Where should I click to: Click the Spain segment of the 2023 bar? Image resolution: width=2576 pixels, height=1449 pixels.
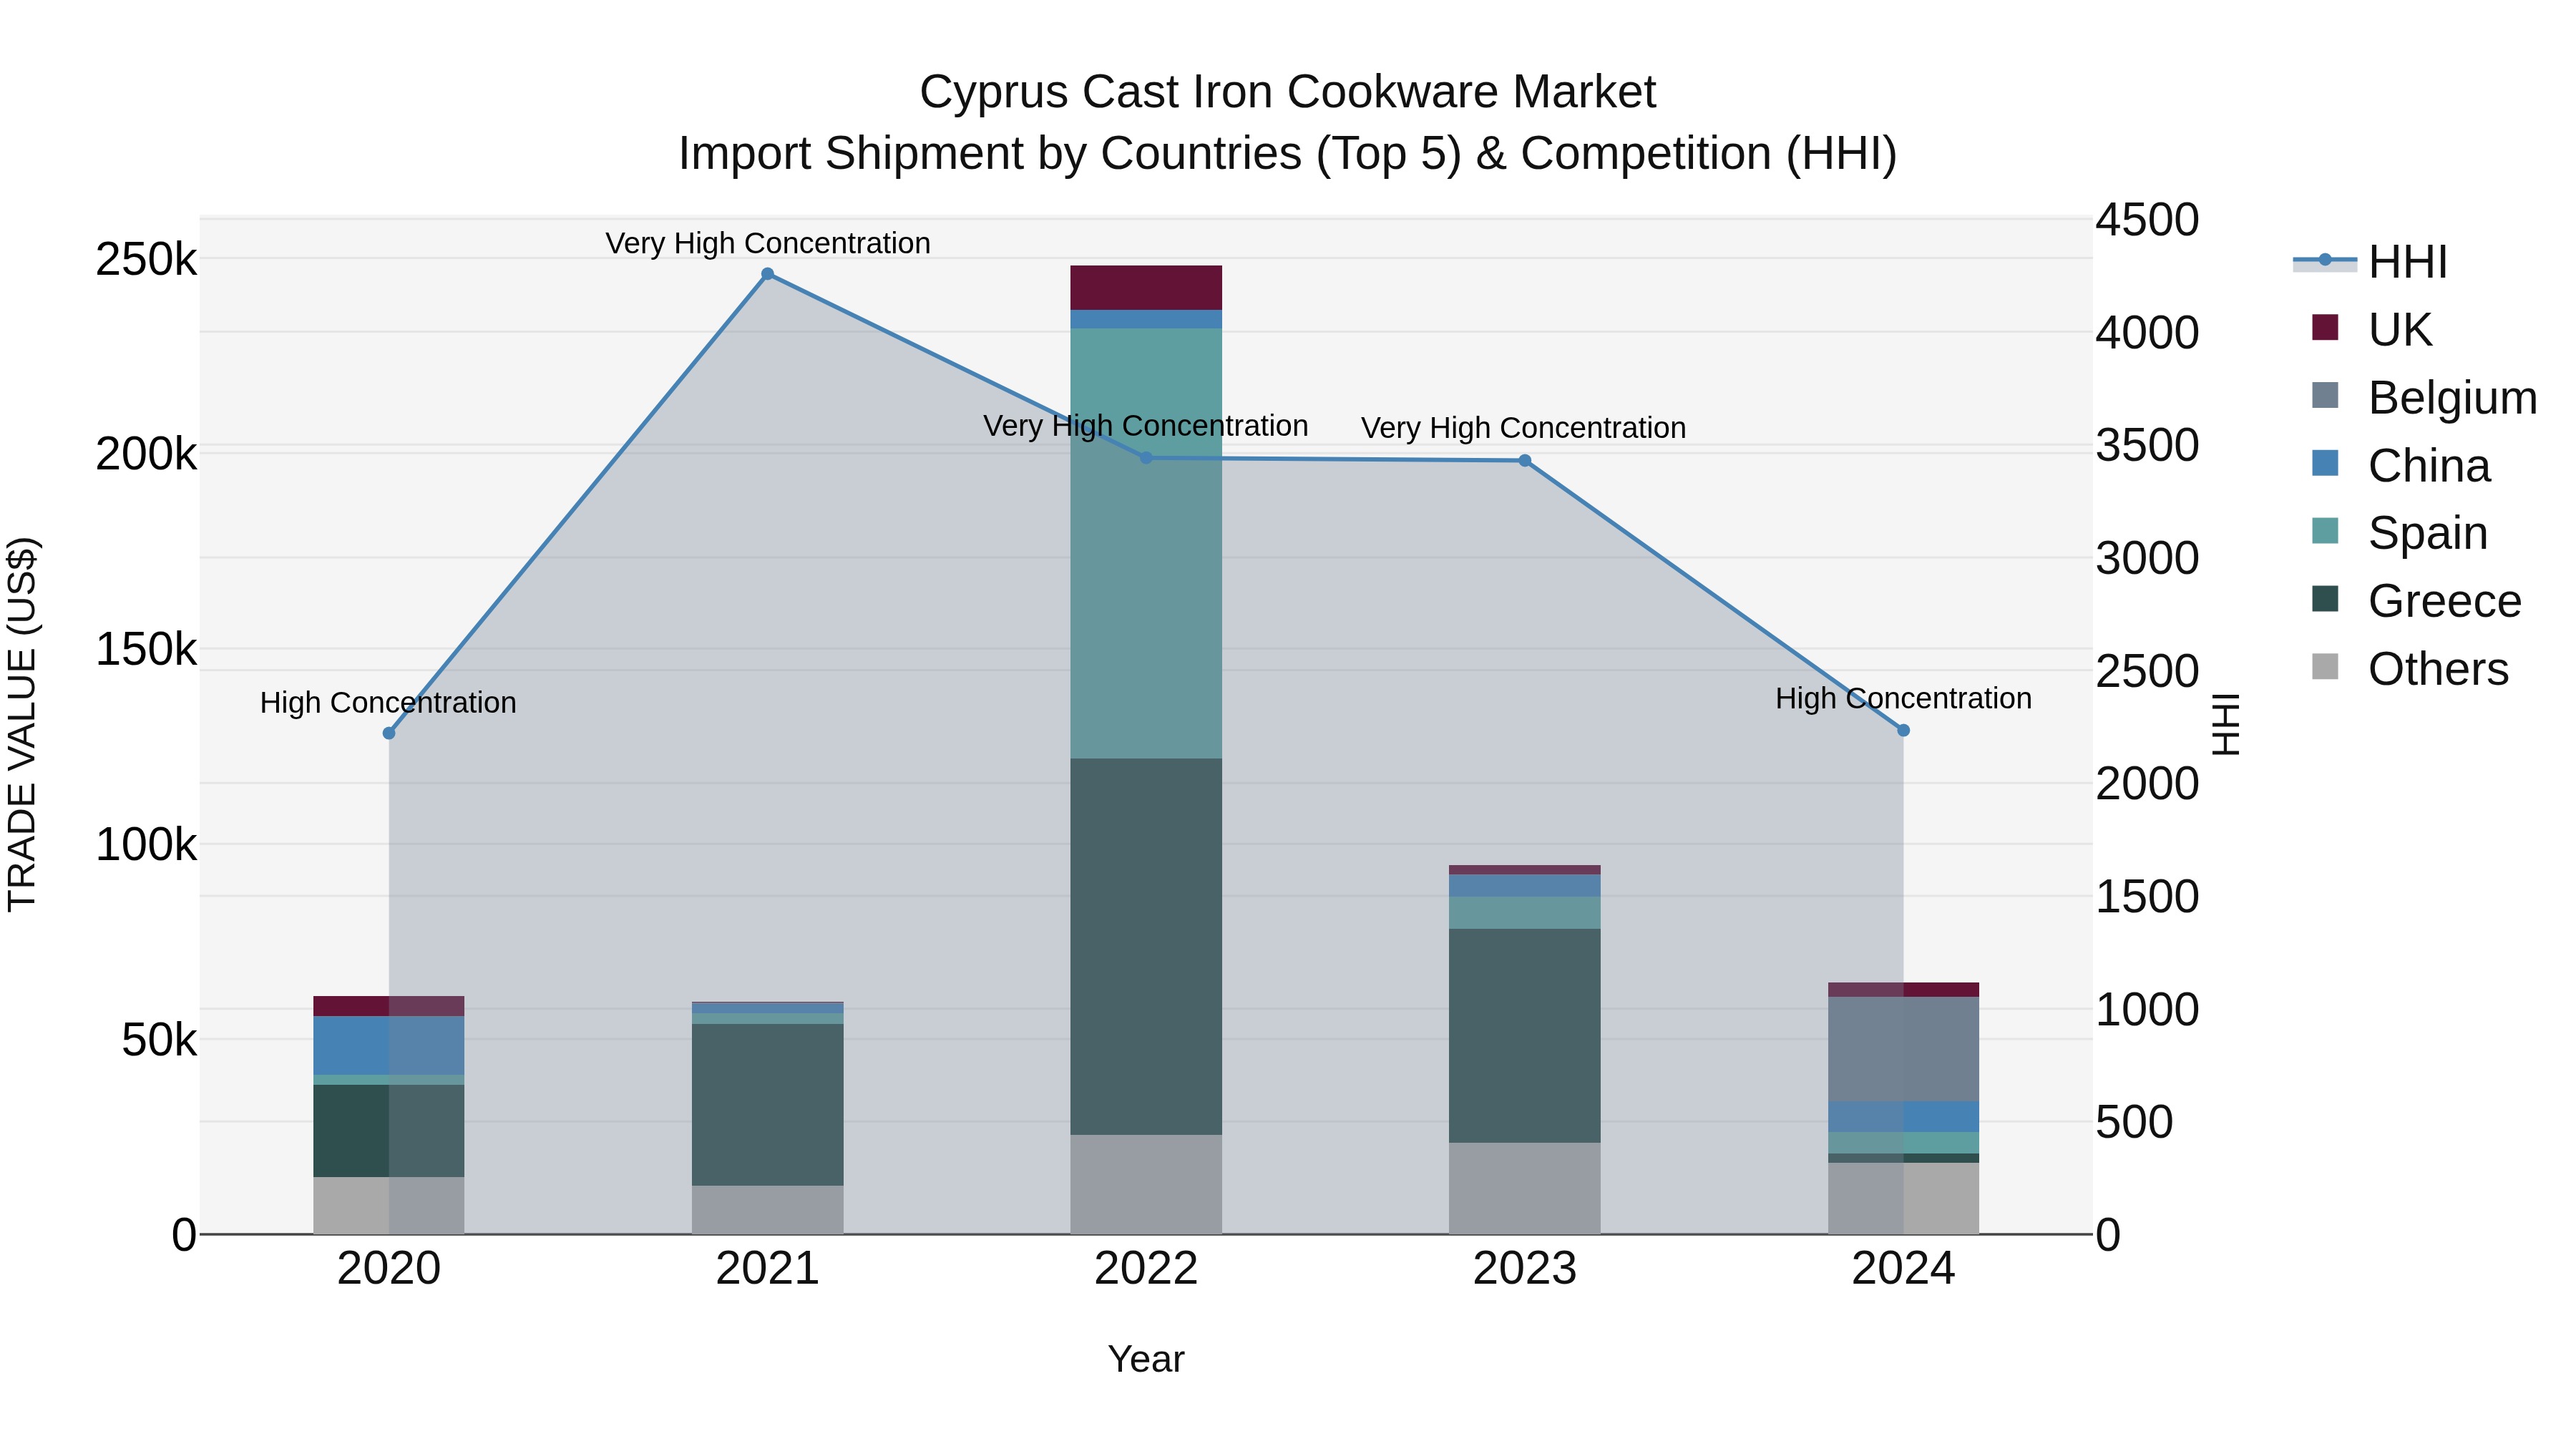click(1525, 913)
